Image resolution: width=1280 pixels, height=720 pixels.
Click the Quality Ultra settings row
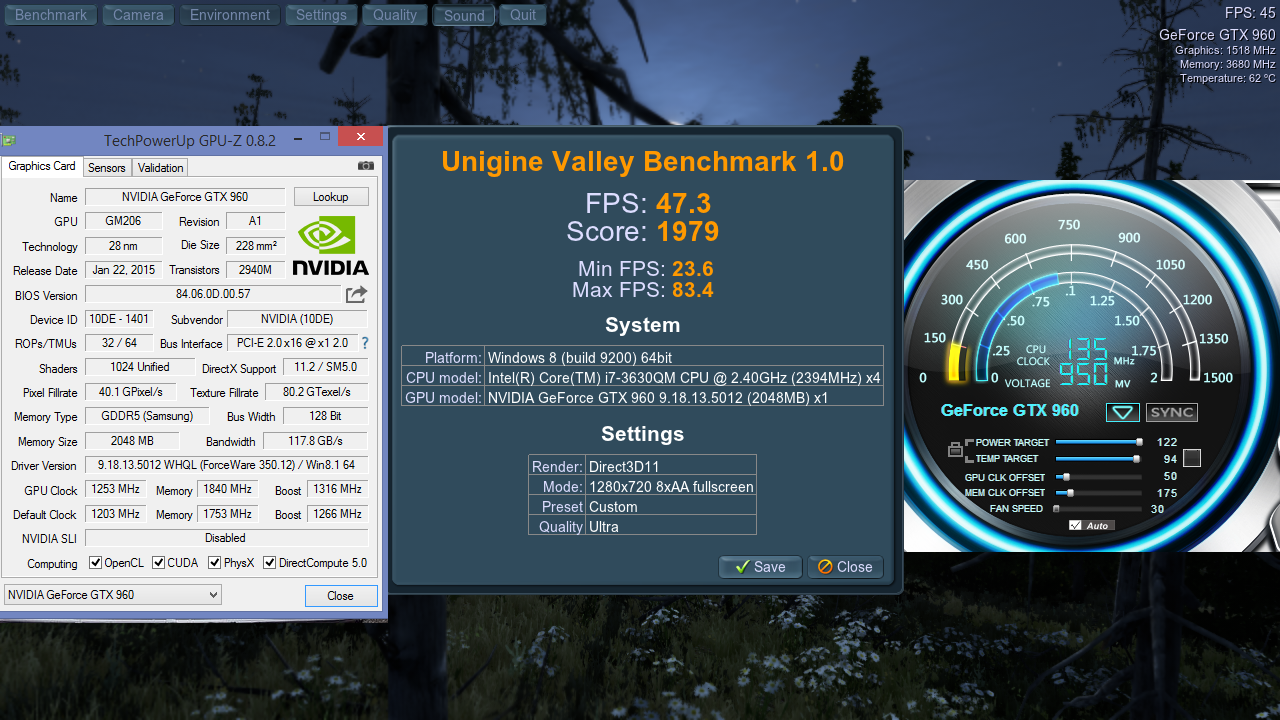pos(642,526)
